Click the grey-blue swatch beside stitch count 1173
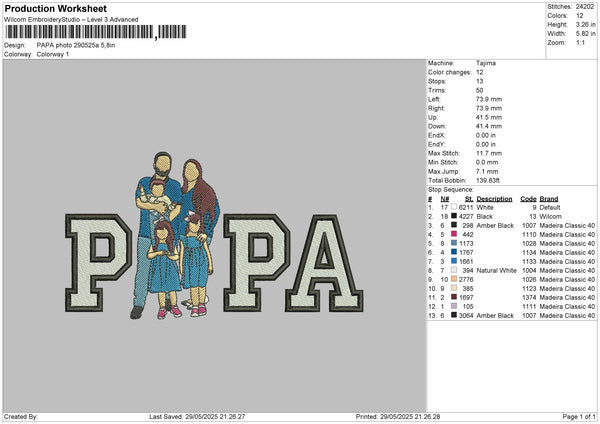 coord(454,243)
